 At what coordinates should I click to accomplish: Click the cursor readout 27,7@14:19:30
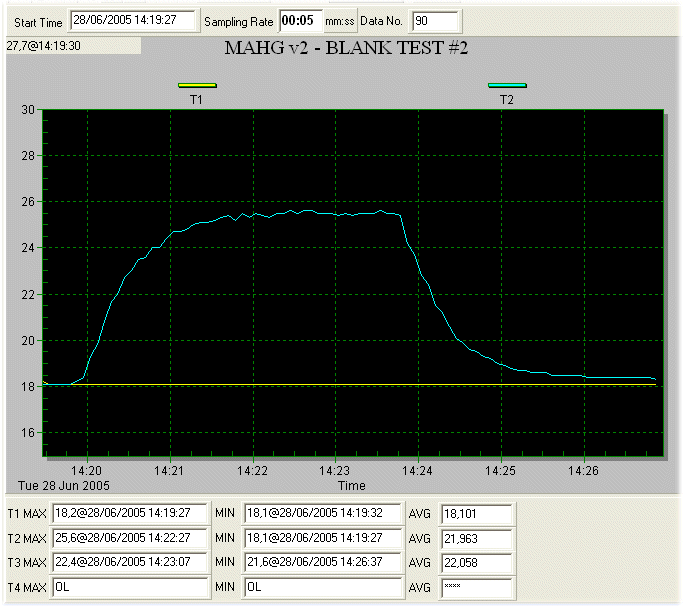tap(44, 46)
